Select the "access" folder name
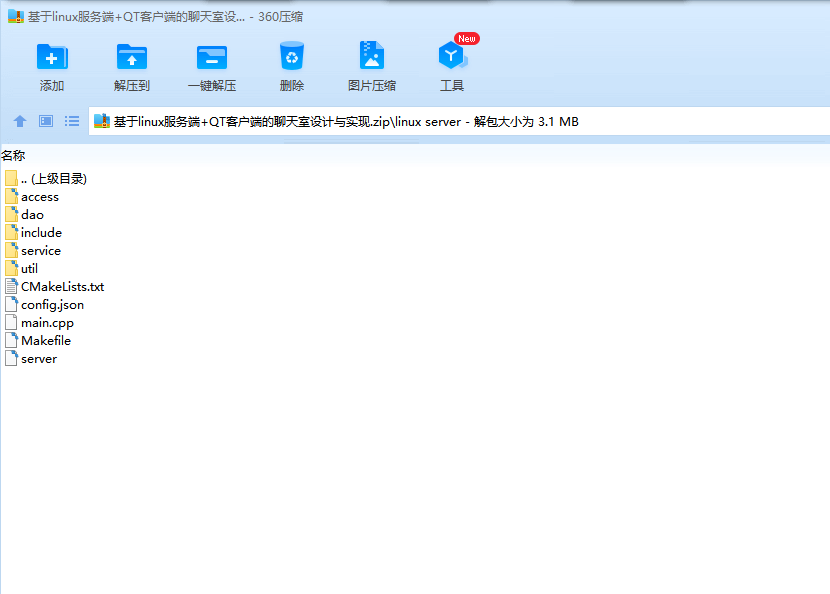The width and height of the screenshot is (830, 594). 40,197
